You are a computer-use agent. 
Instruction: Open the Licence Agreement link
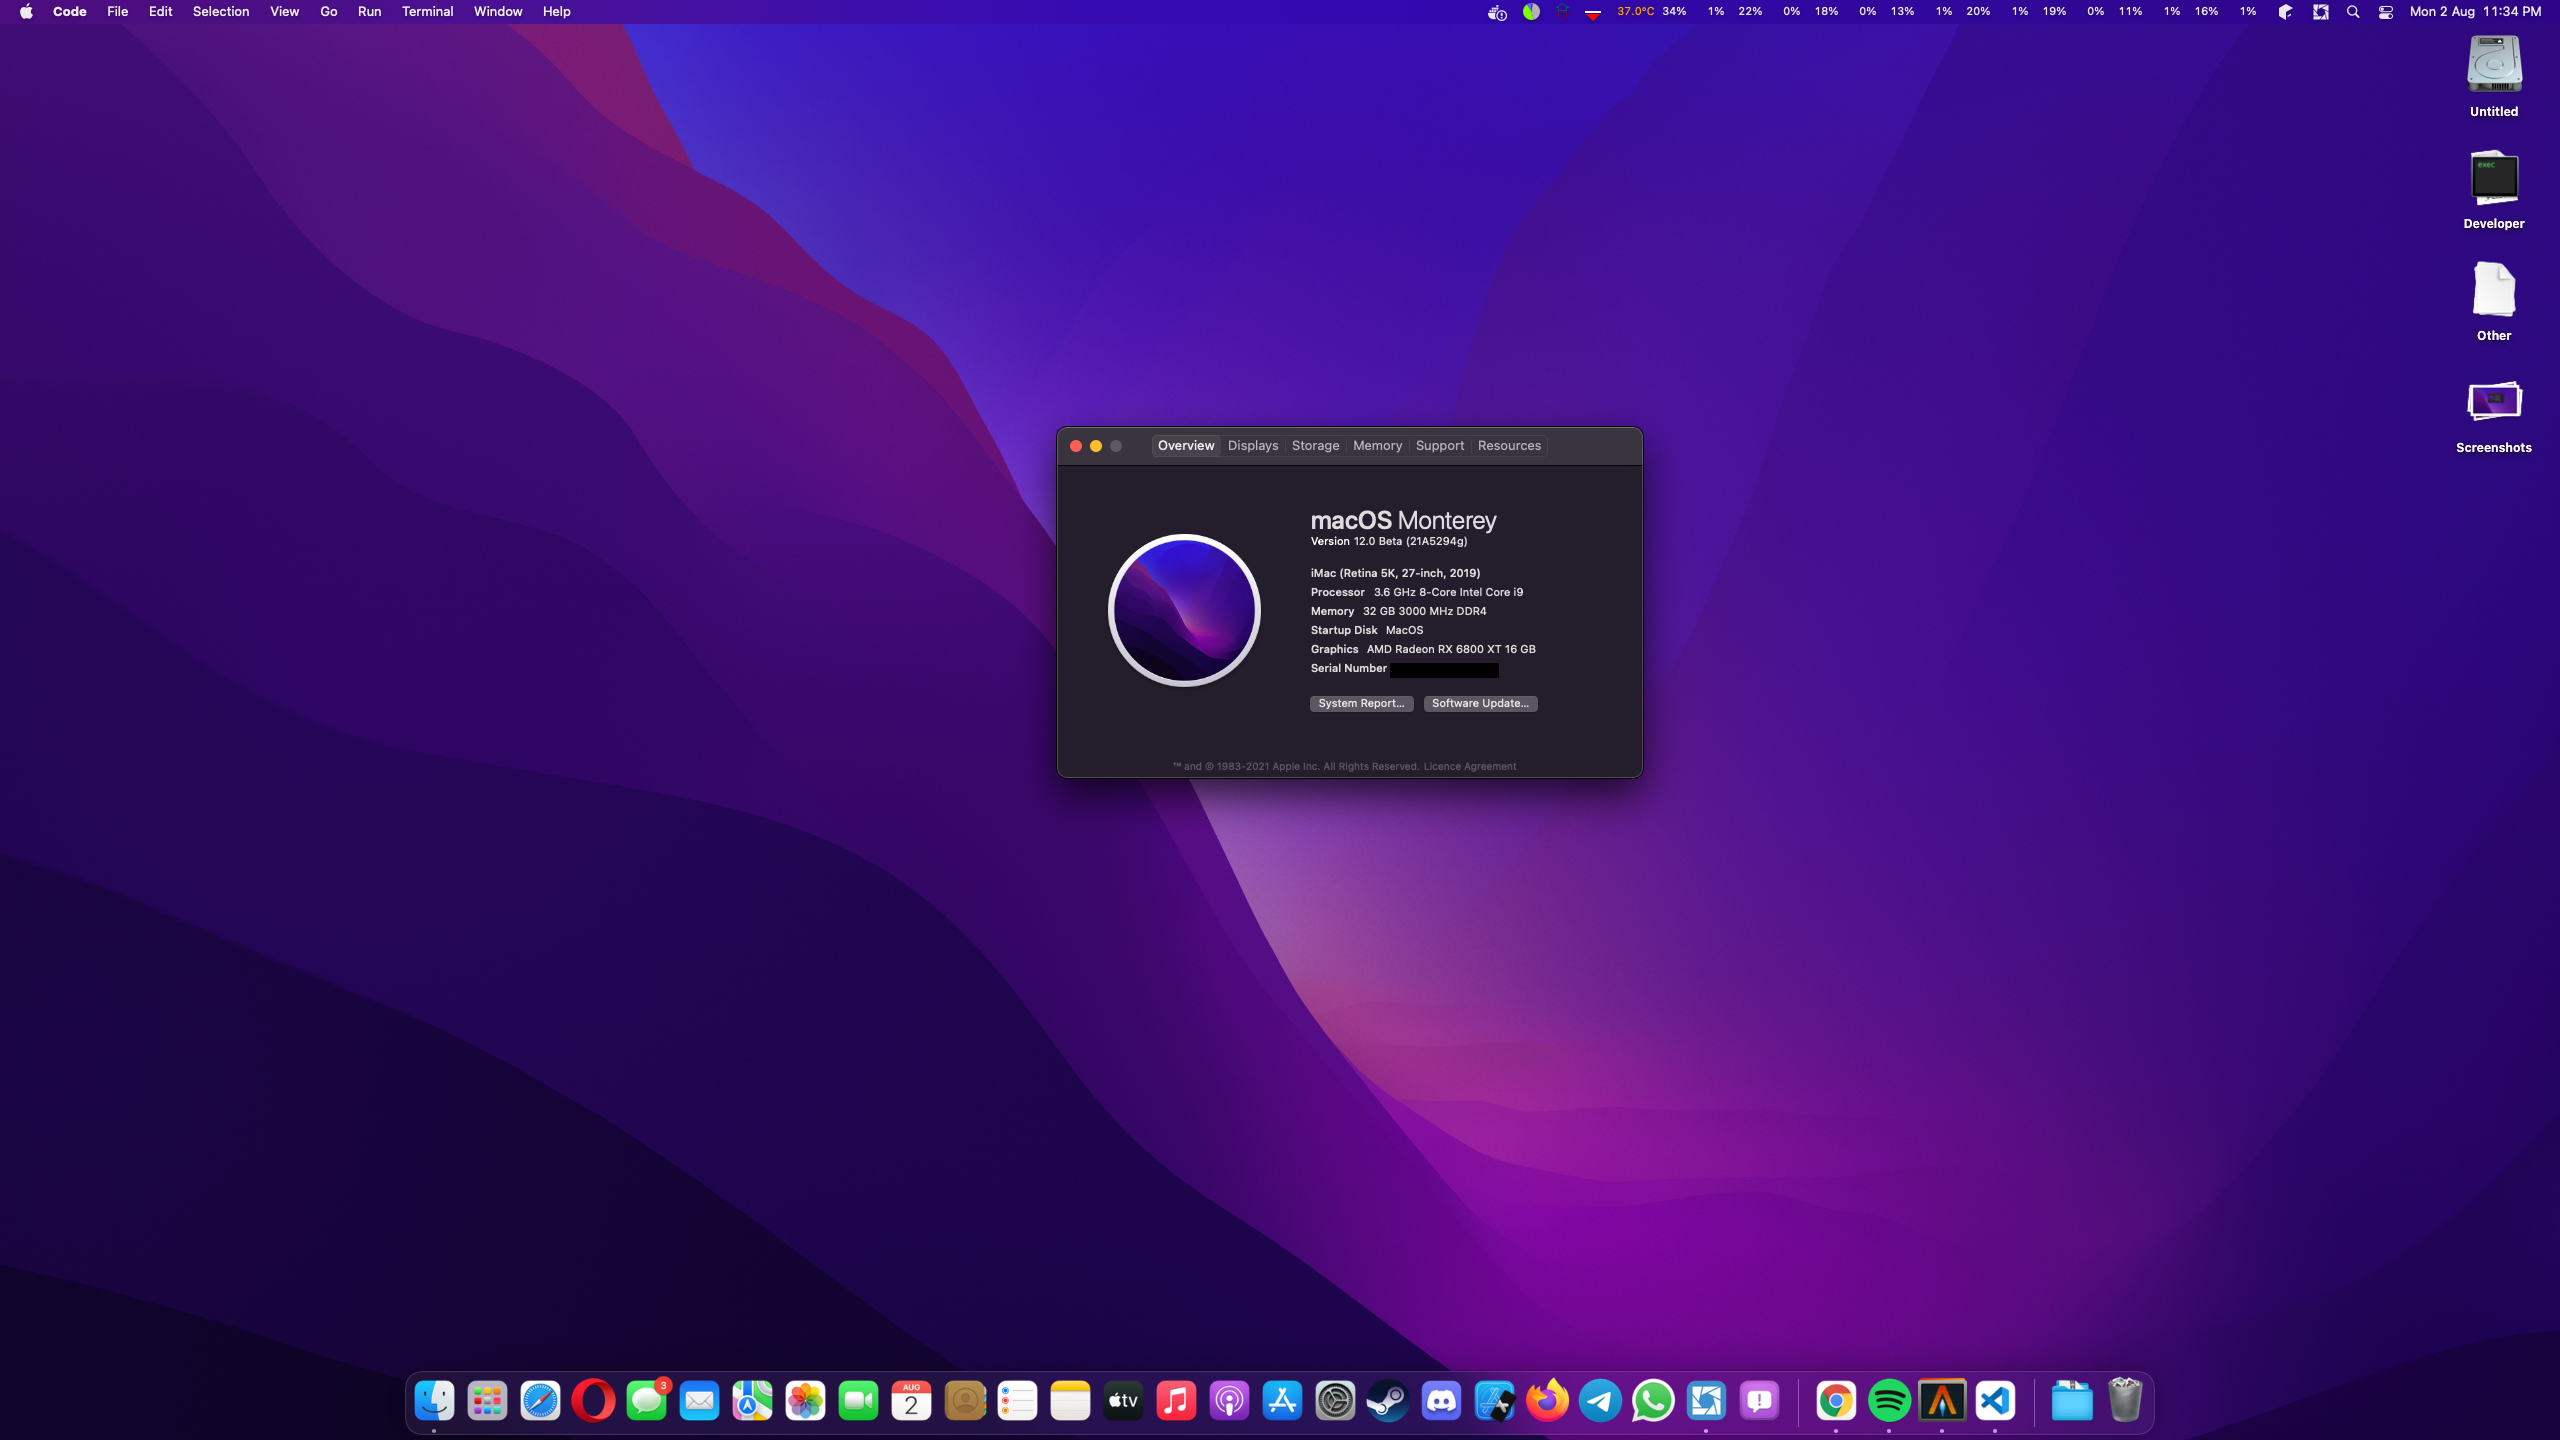coord(1469,767)
